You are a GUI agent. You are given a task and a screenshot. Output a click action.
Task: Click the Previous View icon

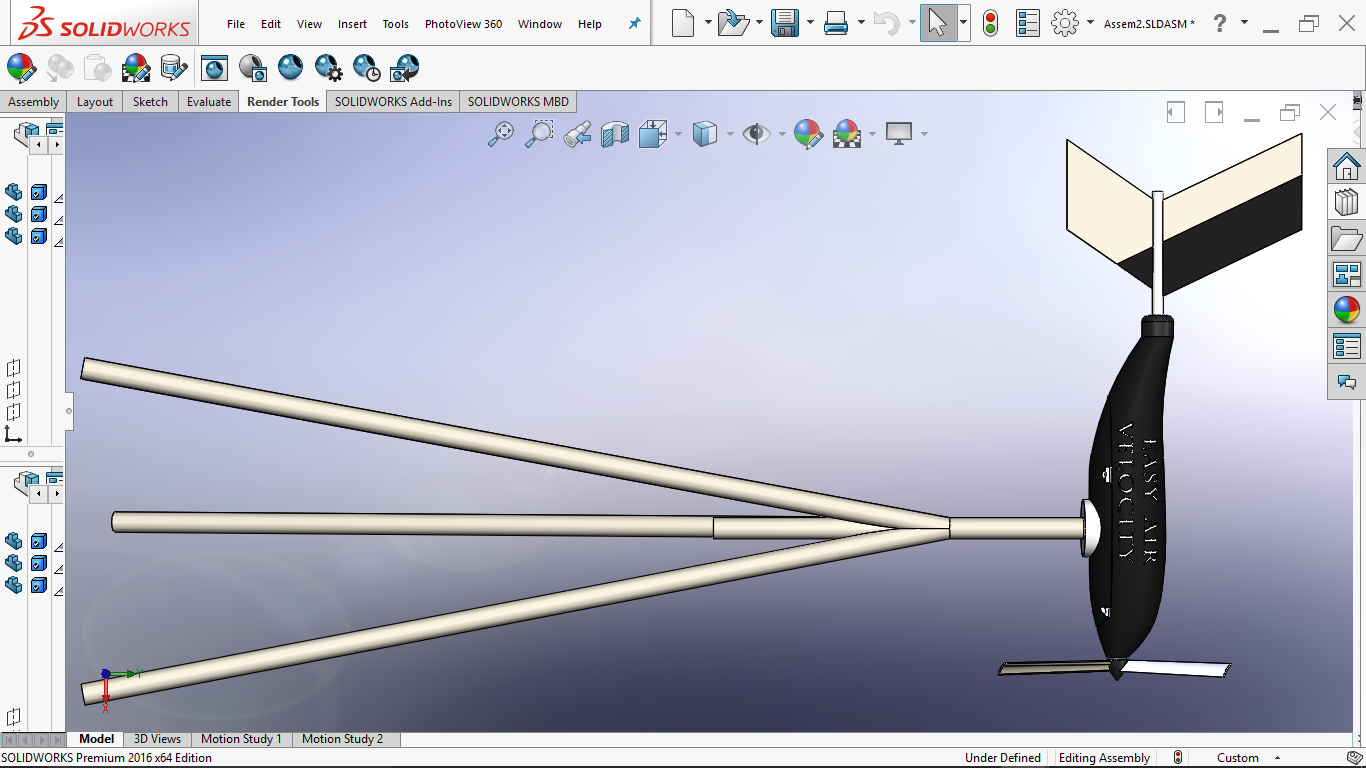pos(577,133)
